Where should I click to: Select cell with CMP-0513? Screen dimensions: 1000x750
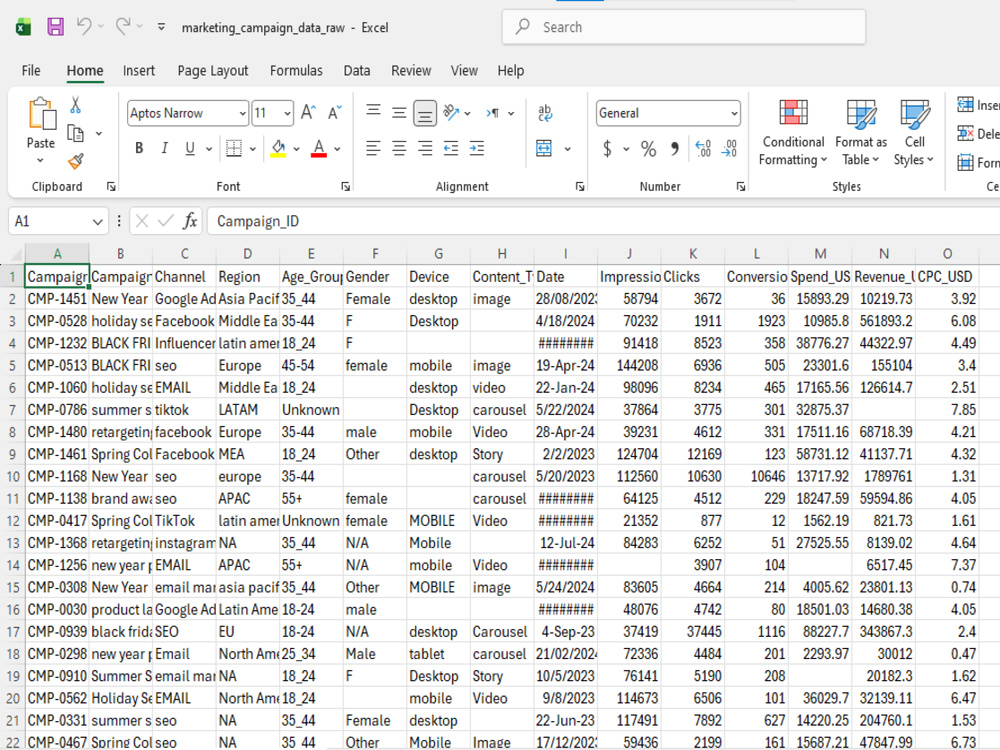(57, 365)
